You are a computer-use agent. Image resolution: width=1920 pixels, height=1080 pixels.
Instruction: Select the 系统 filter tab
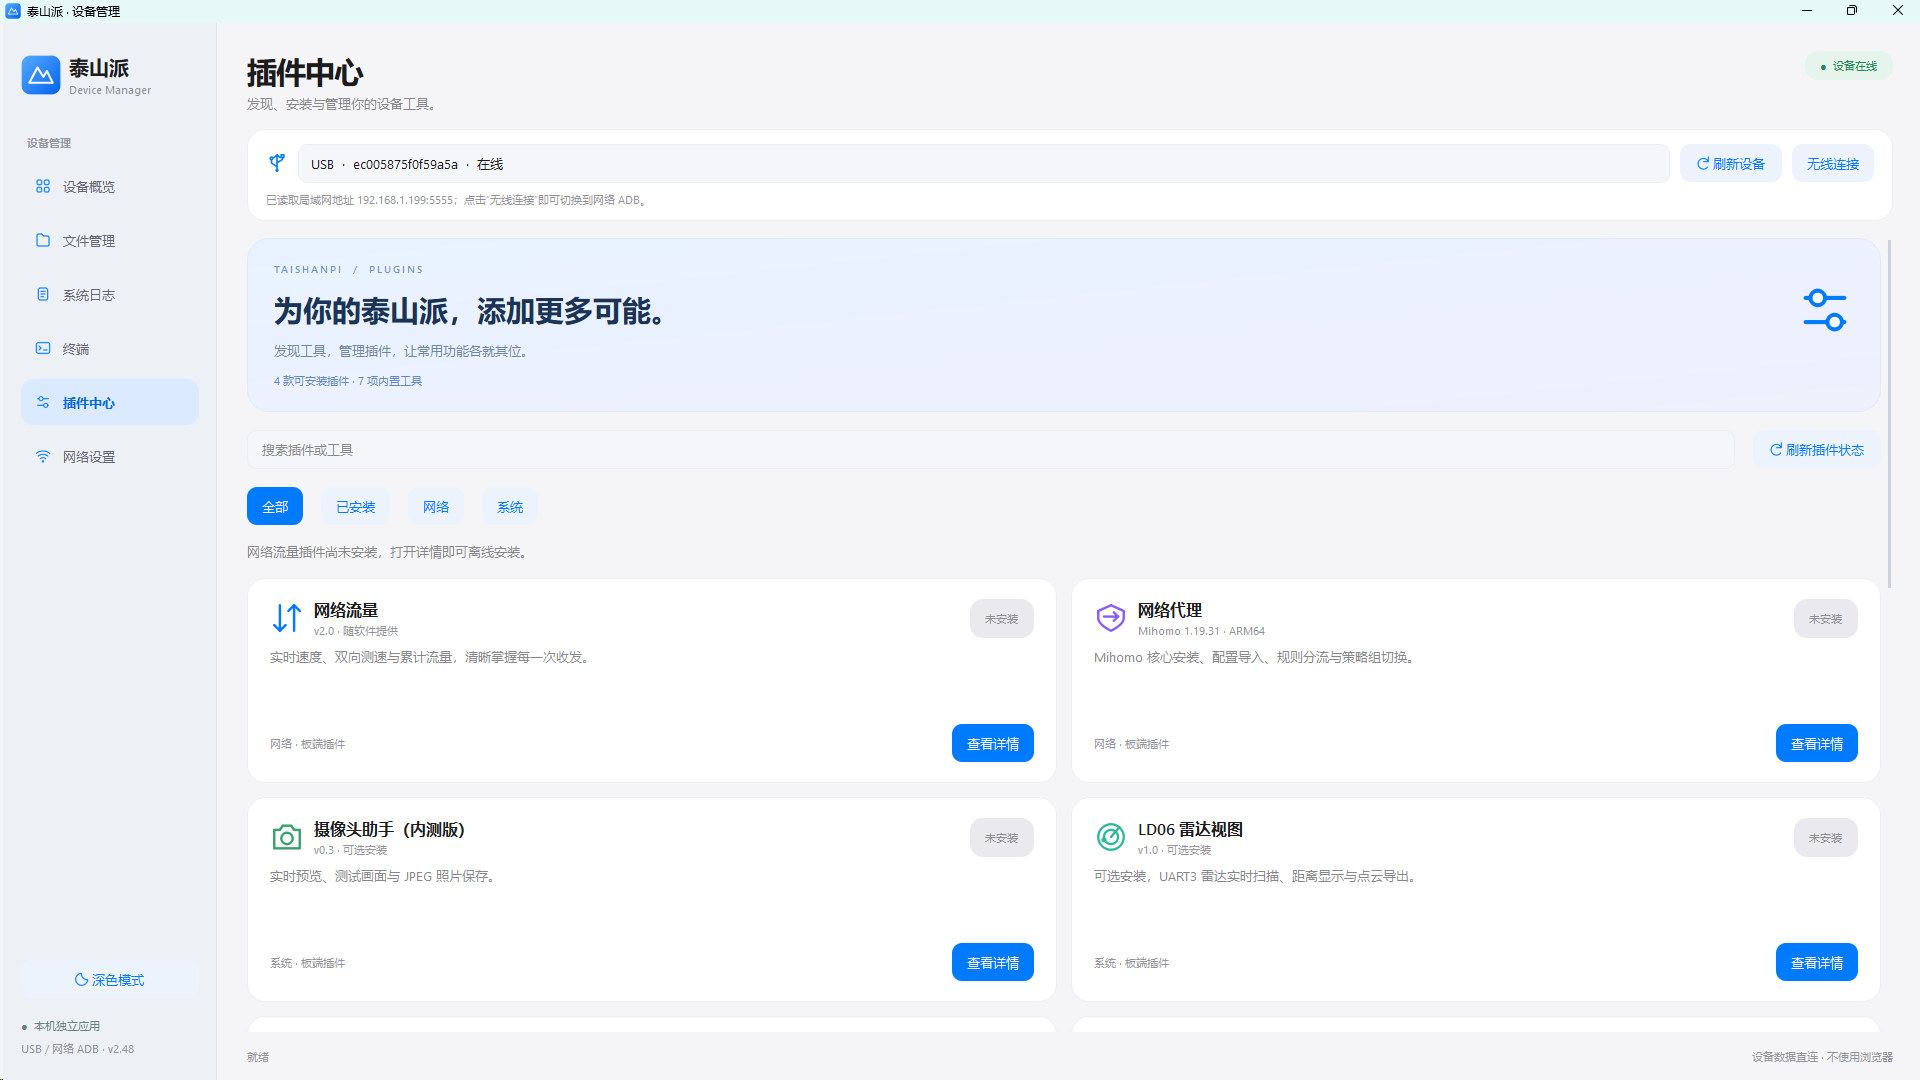pos(510,507)
